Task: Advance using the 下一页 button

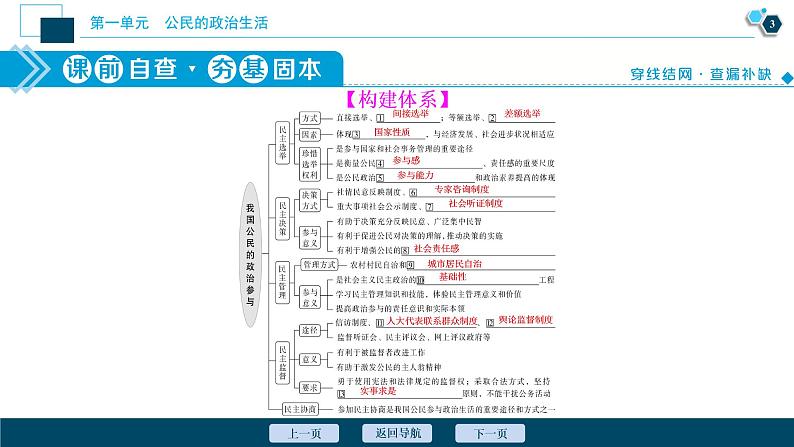Action: (490, 433)
